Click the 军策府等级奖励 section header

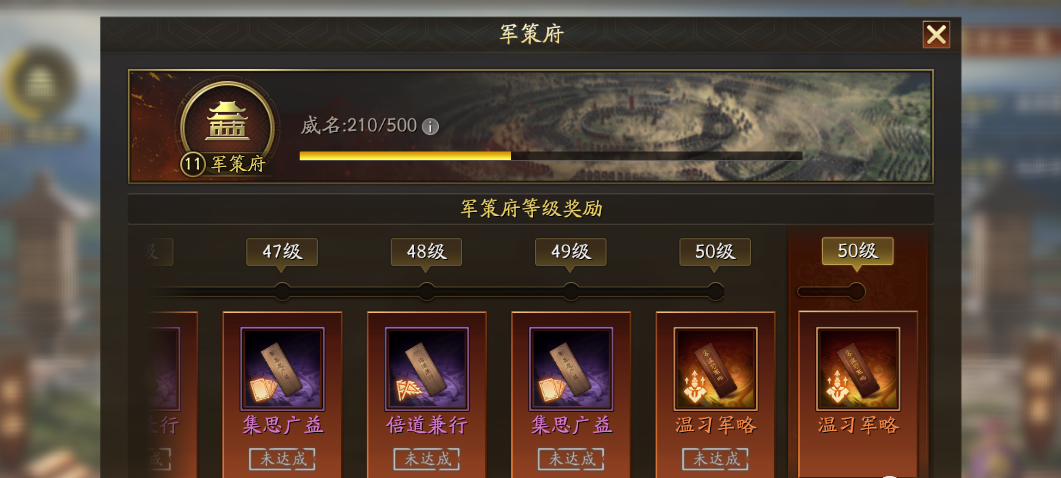(530, 209)
